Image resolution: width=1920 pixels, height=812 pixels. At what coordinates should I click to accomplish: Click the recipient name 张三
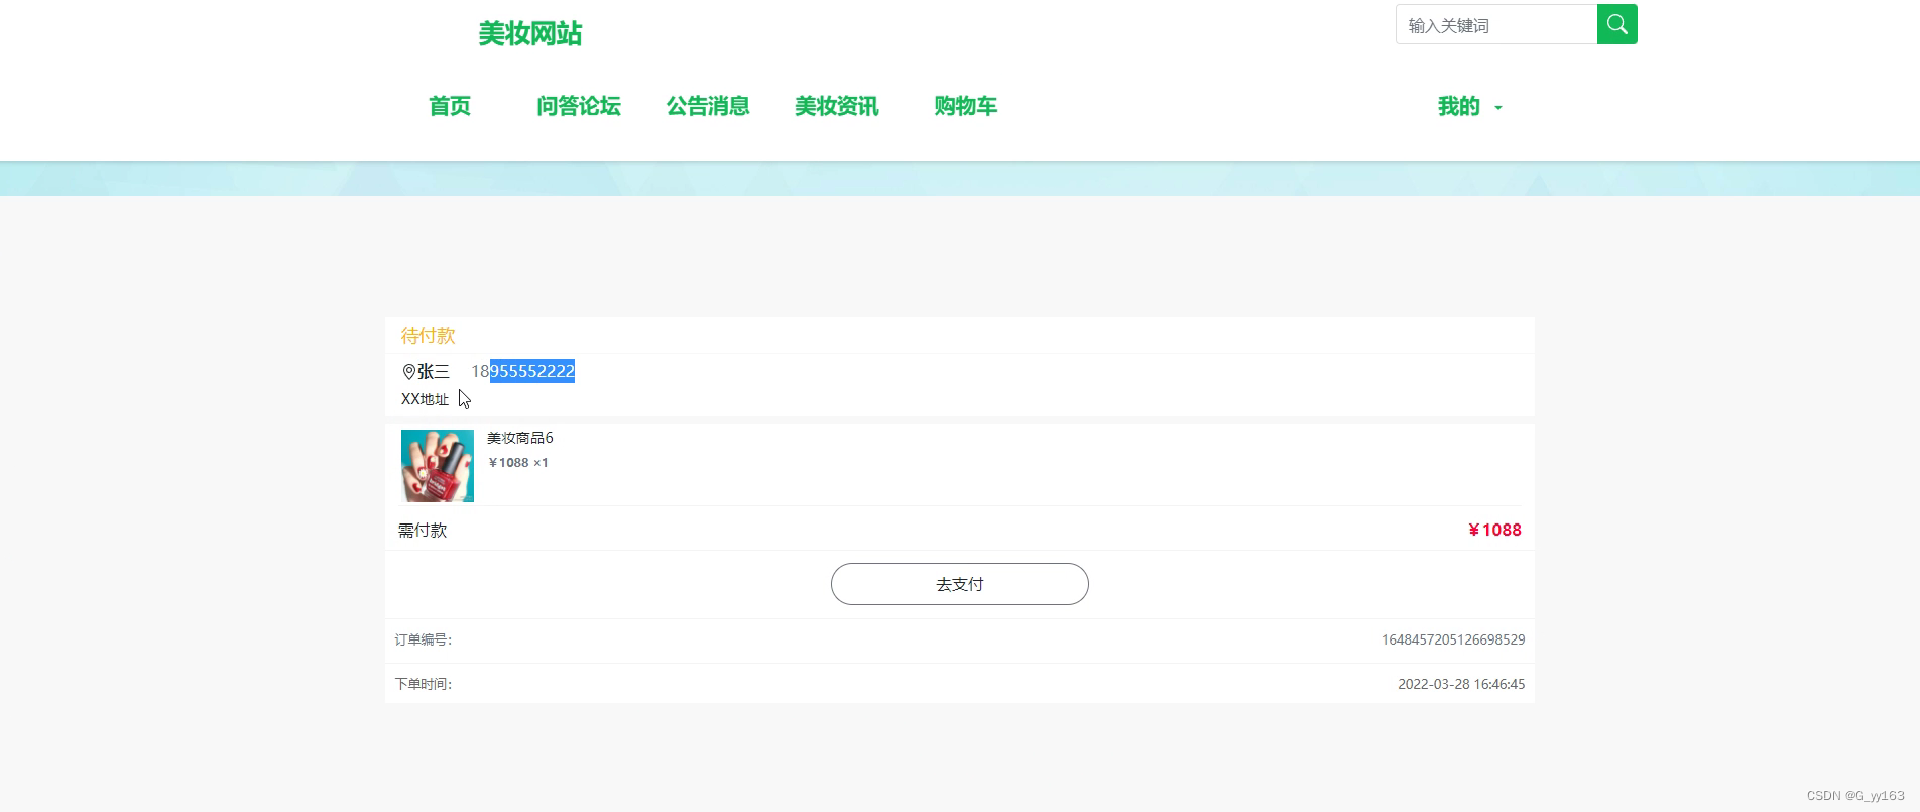coord(433,372)
